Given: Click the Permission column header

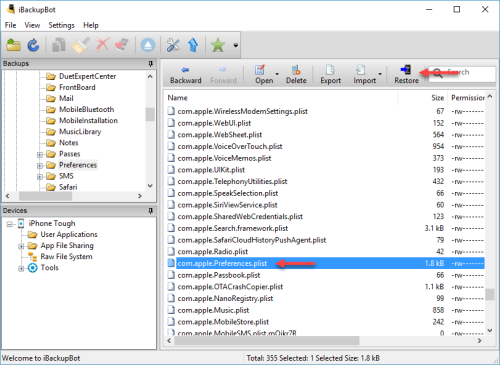Looking at the screenshot, I should coord(467,98).
